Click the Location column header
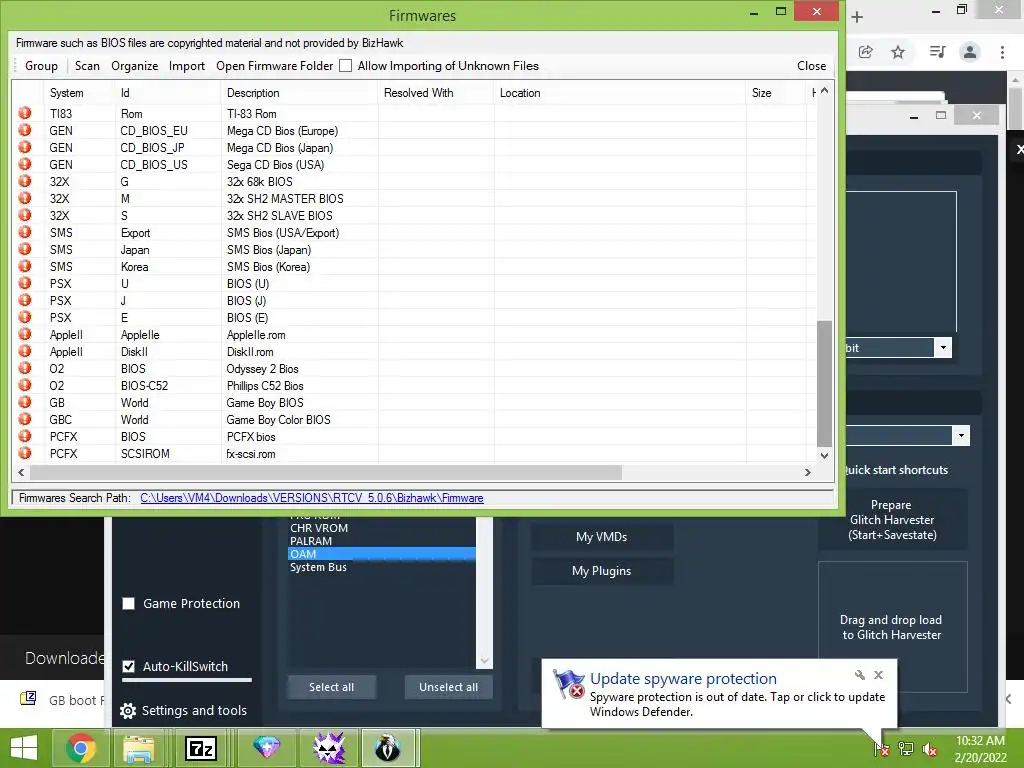 [620, 93]
